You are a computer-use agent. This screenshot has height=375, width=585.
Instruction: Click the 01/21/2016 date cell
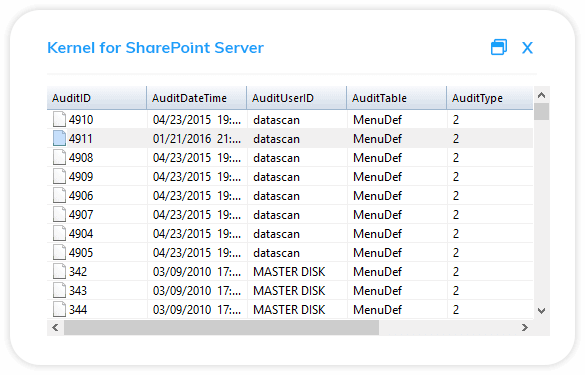(x=197, y=139)
